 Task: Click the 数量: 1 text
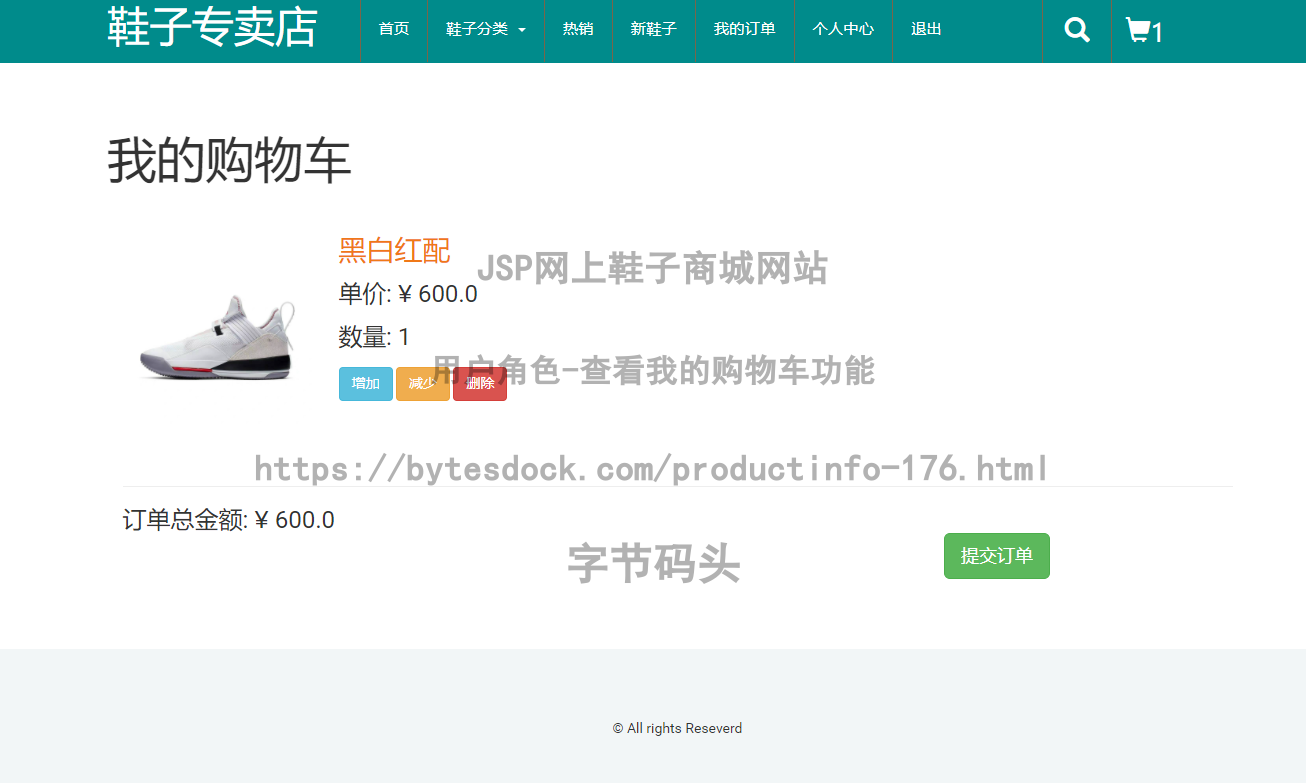coord(374,337)
